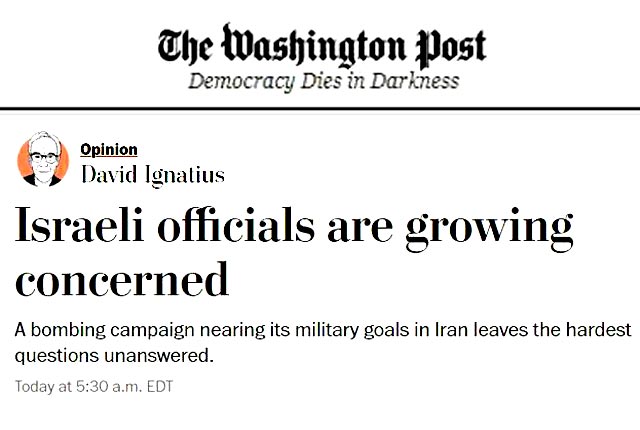Viewport: 640px width, 430px height.
Task: Click the word "growing" in the headline
Action: pos(488,230)
